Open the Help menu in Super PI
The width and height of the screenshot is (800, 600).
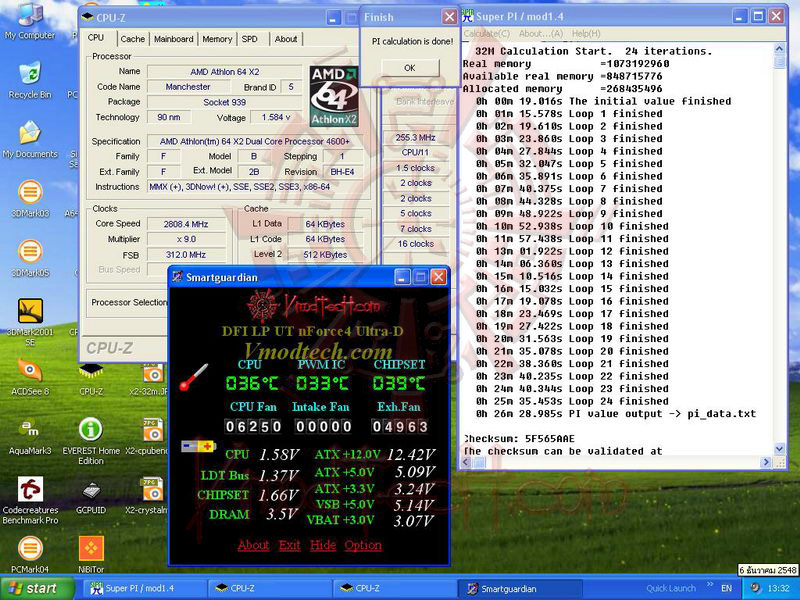(x=586, y=34)
